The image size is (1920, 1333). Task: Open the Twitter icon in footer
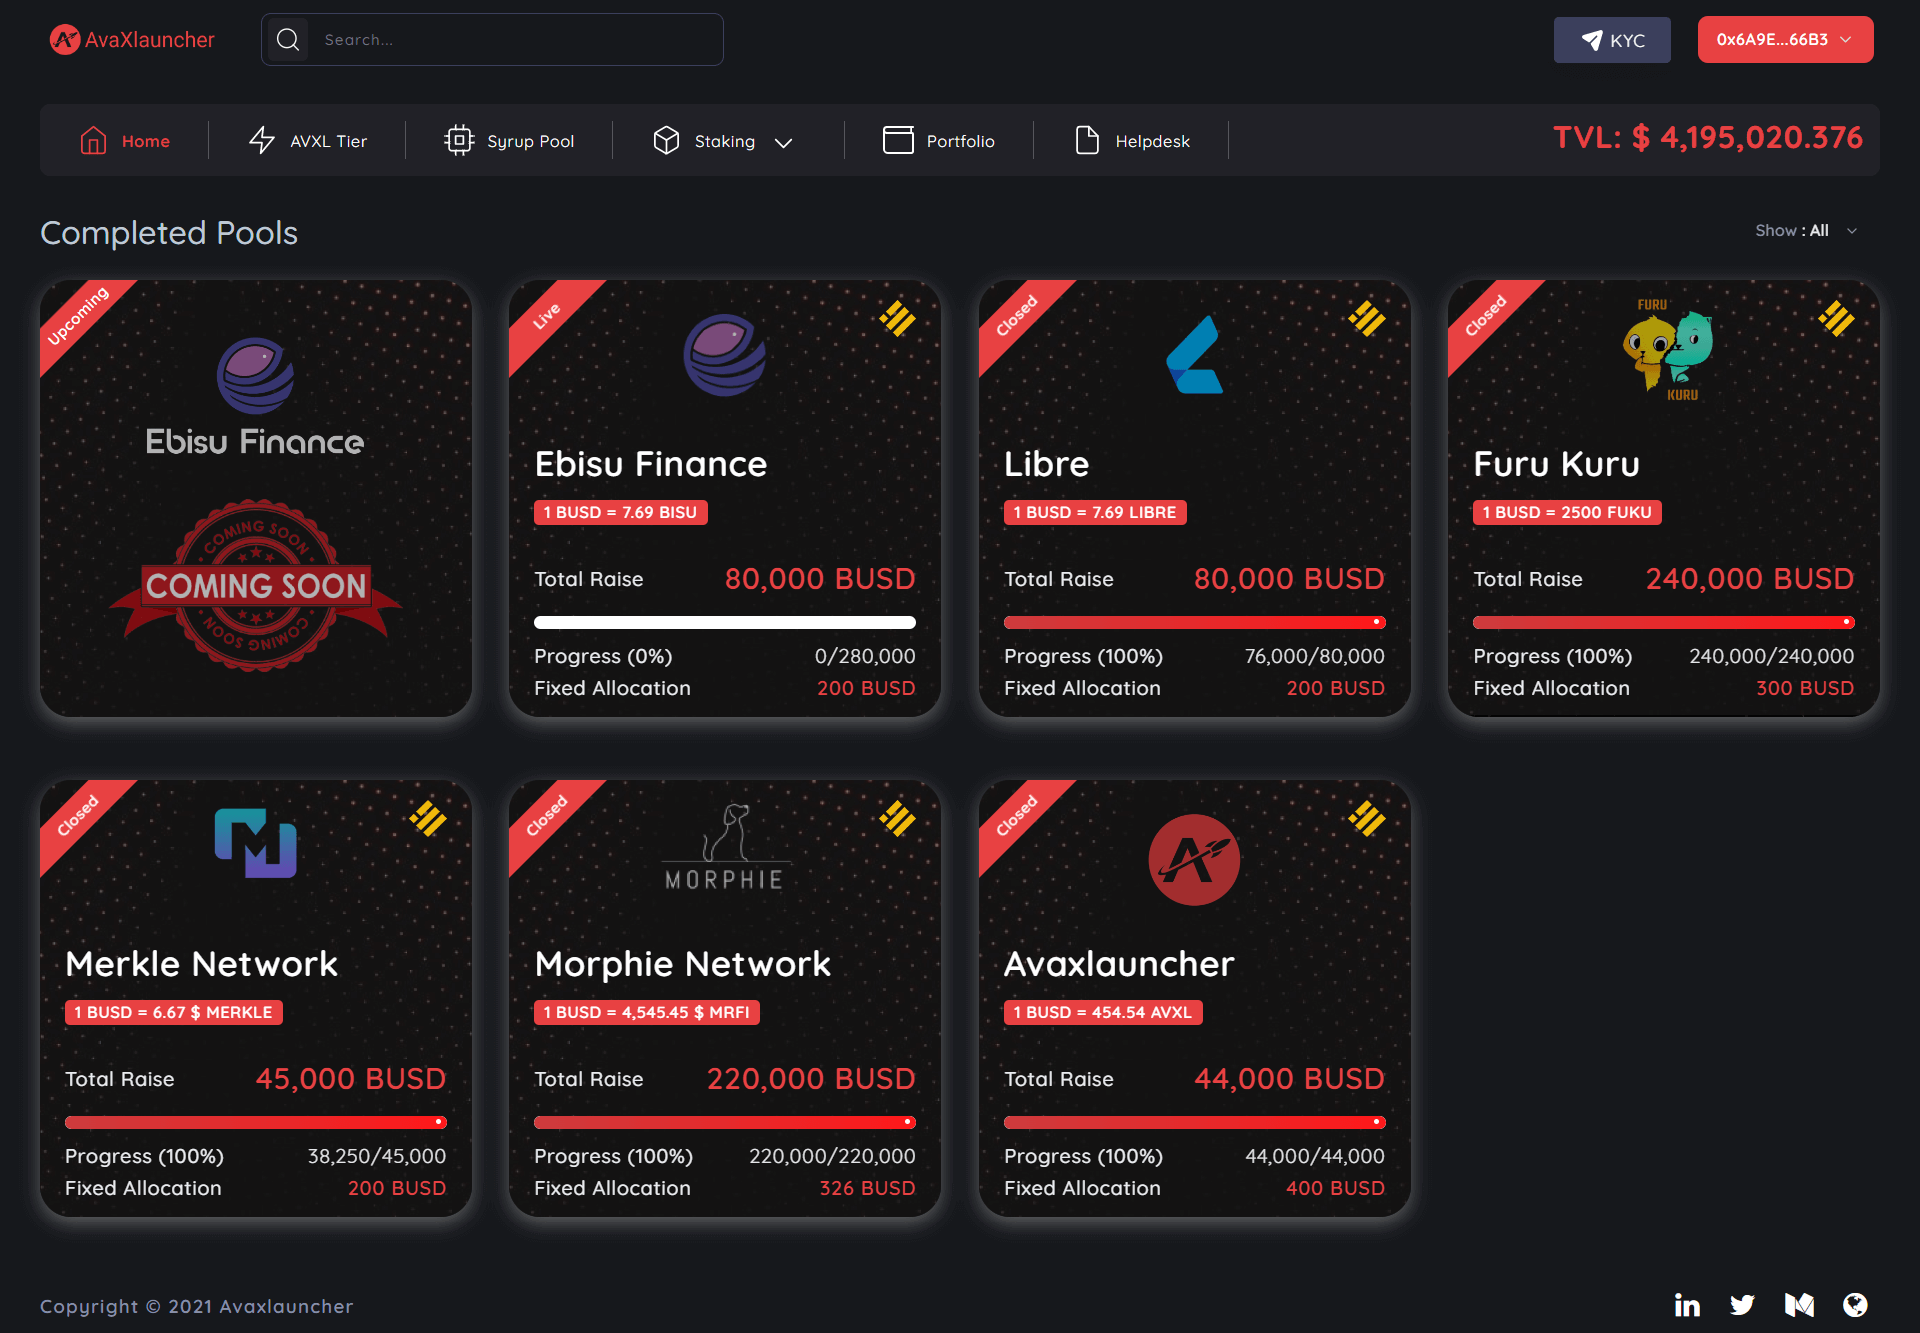pos(1742,1305)
